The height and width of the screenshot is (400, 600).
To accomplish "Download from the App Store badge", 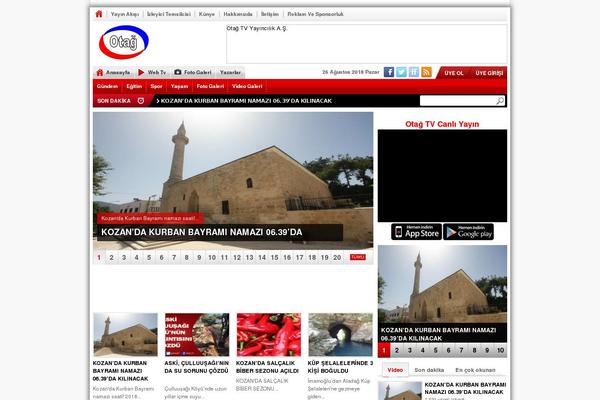I will tap(416, 232).
